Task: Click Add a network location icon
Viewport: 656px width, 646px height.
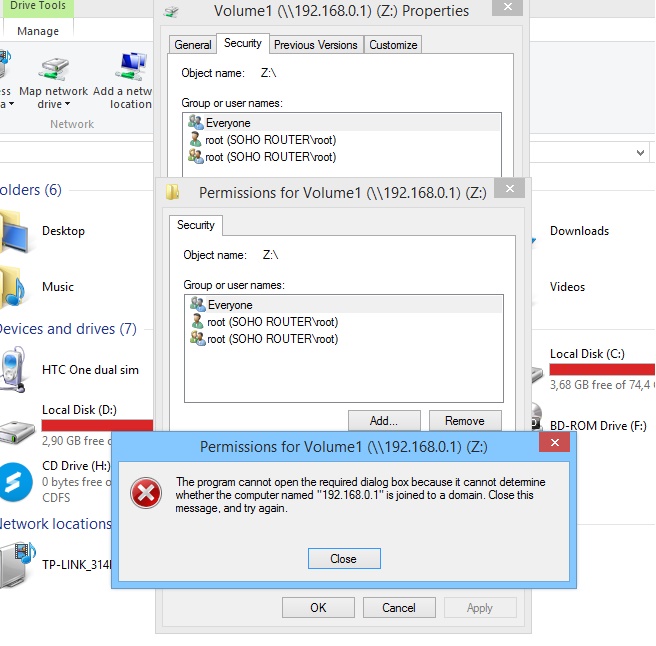Action: point(133,67)
